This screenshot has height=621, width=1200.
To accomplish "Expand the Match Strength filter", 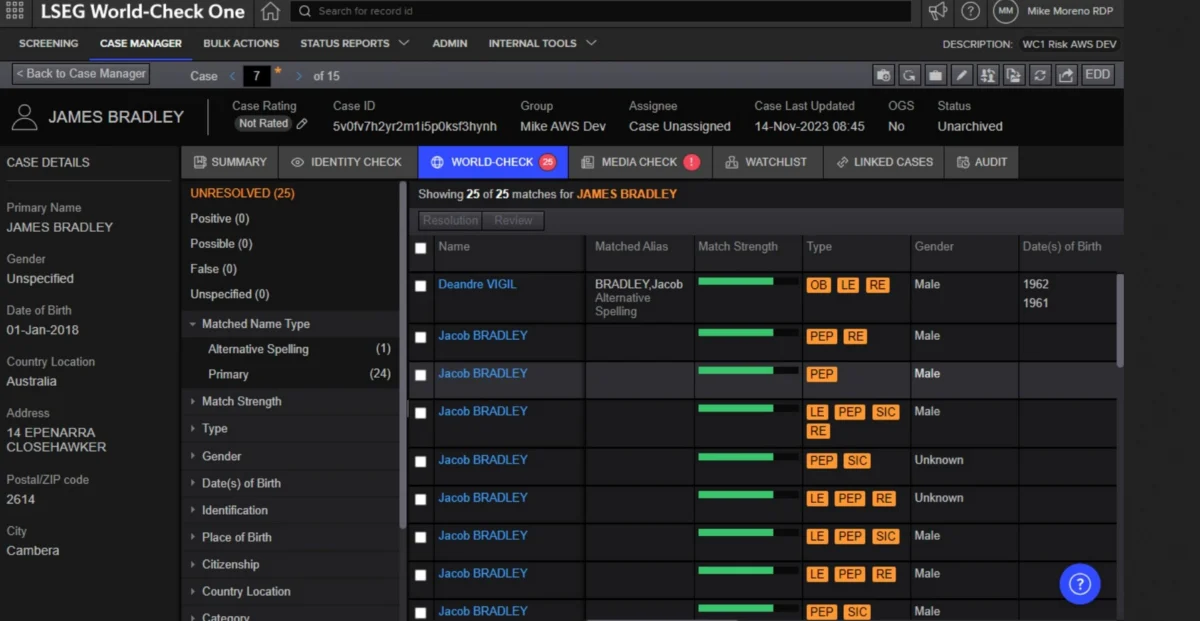I will [241, 401].
